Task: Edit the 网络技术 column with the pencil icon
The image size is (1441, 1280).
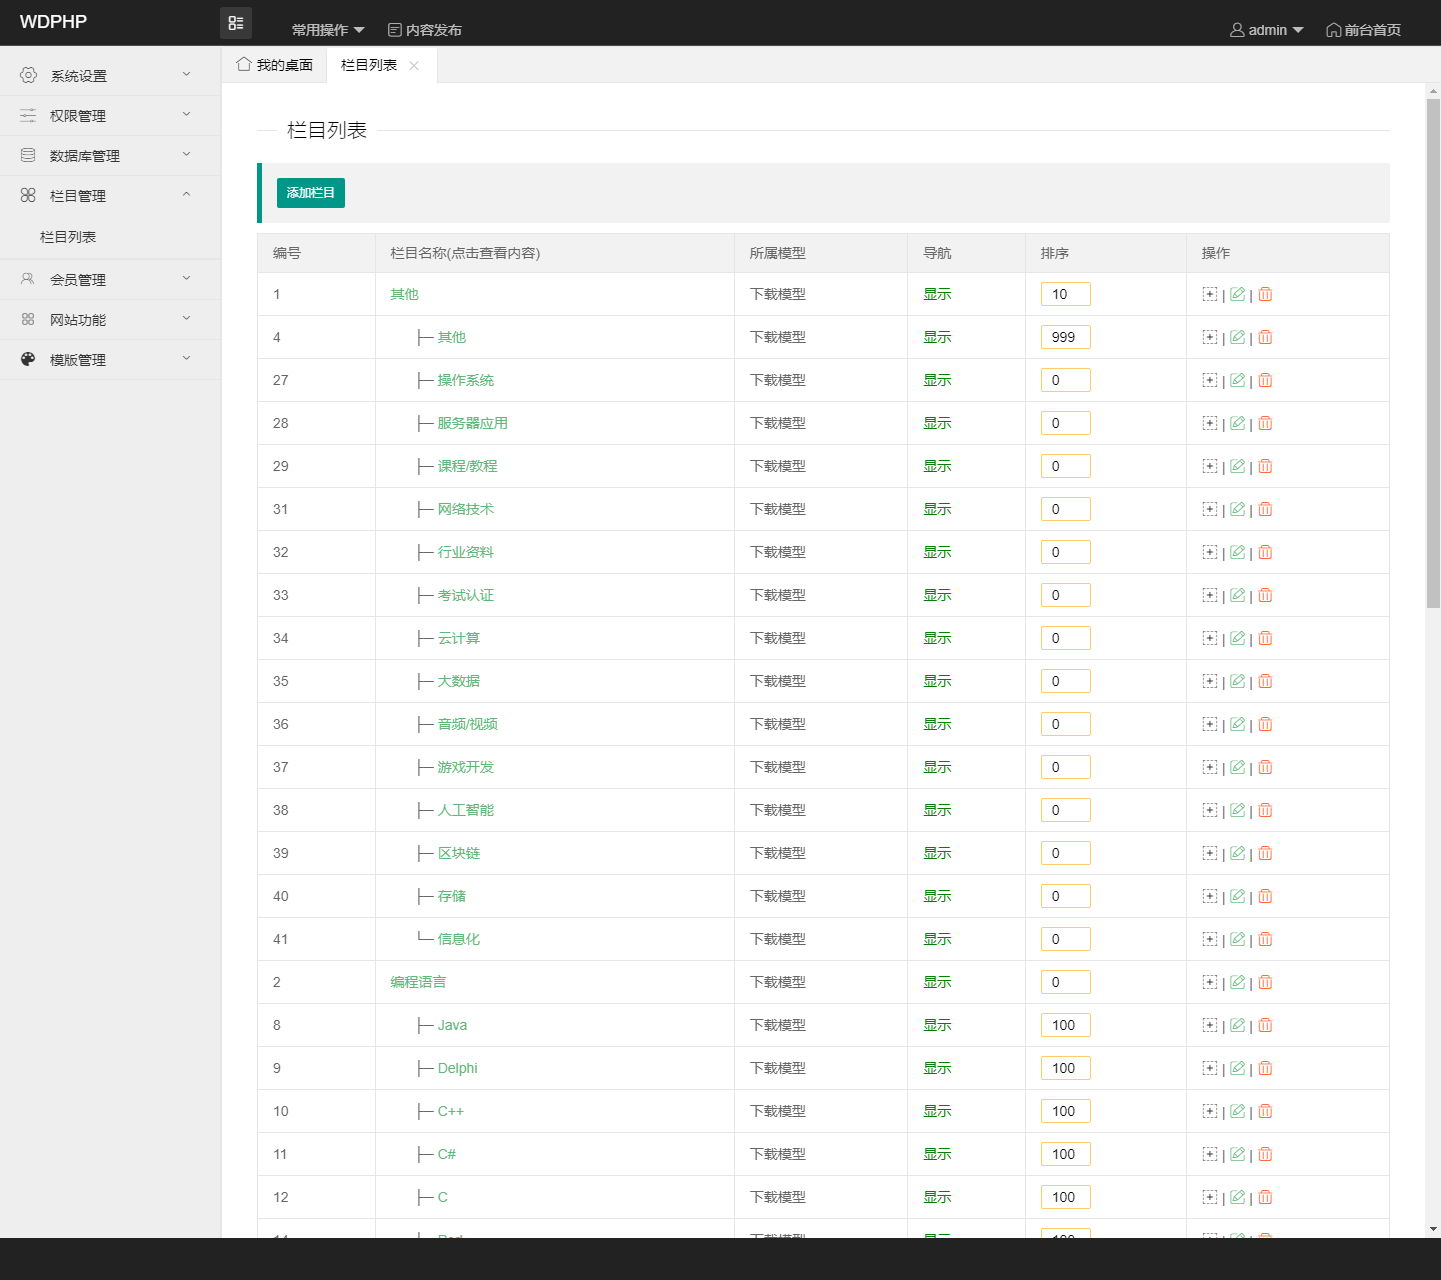Action: pos(1238,509)
